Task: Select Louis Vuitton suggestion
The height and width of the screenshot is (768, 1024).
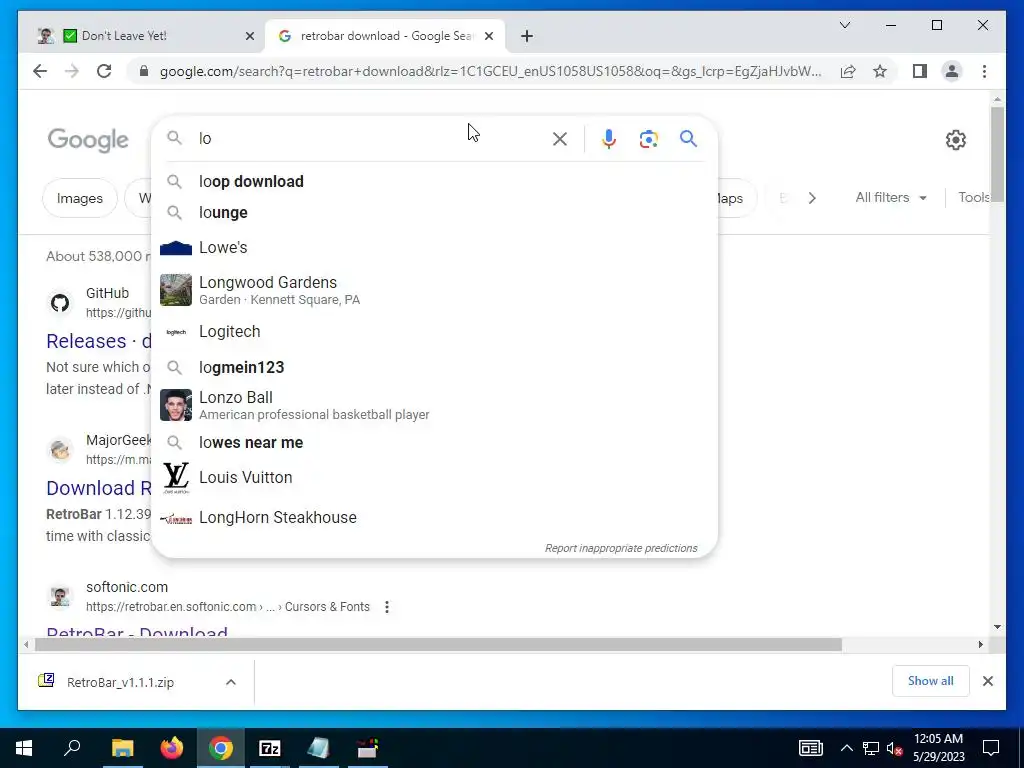Action: coord(434,477)
